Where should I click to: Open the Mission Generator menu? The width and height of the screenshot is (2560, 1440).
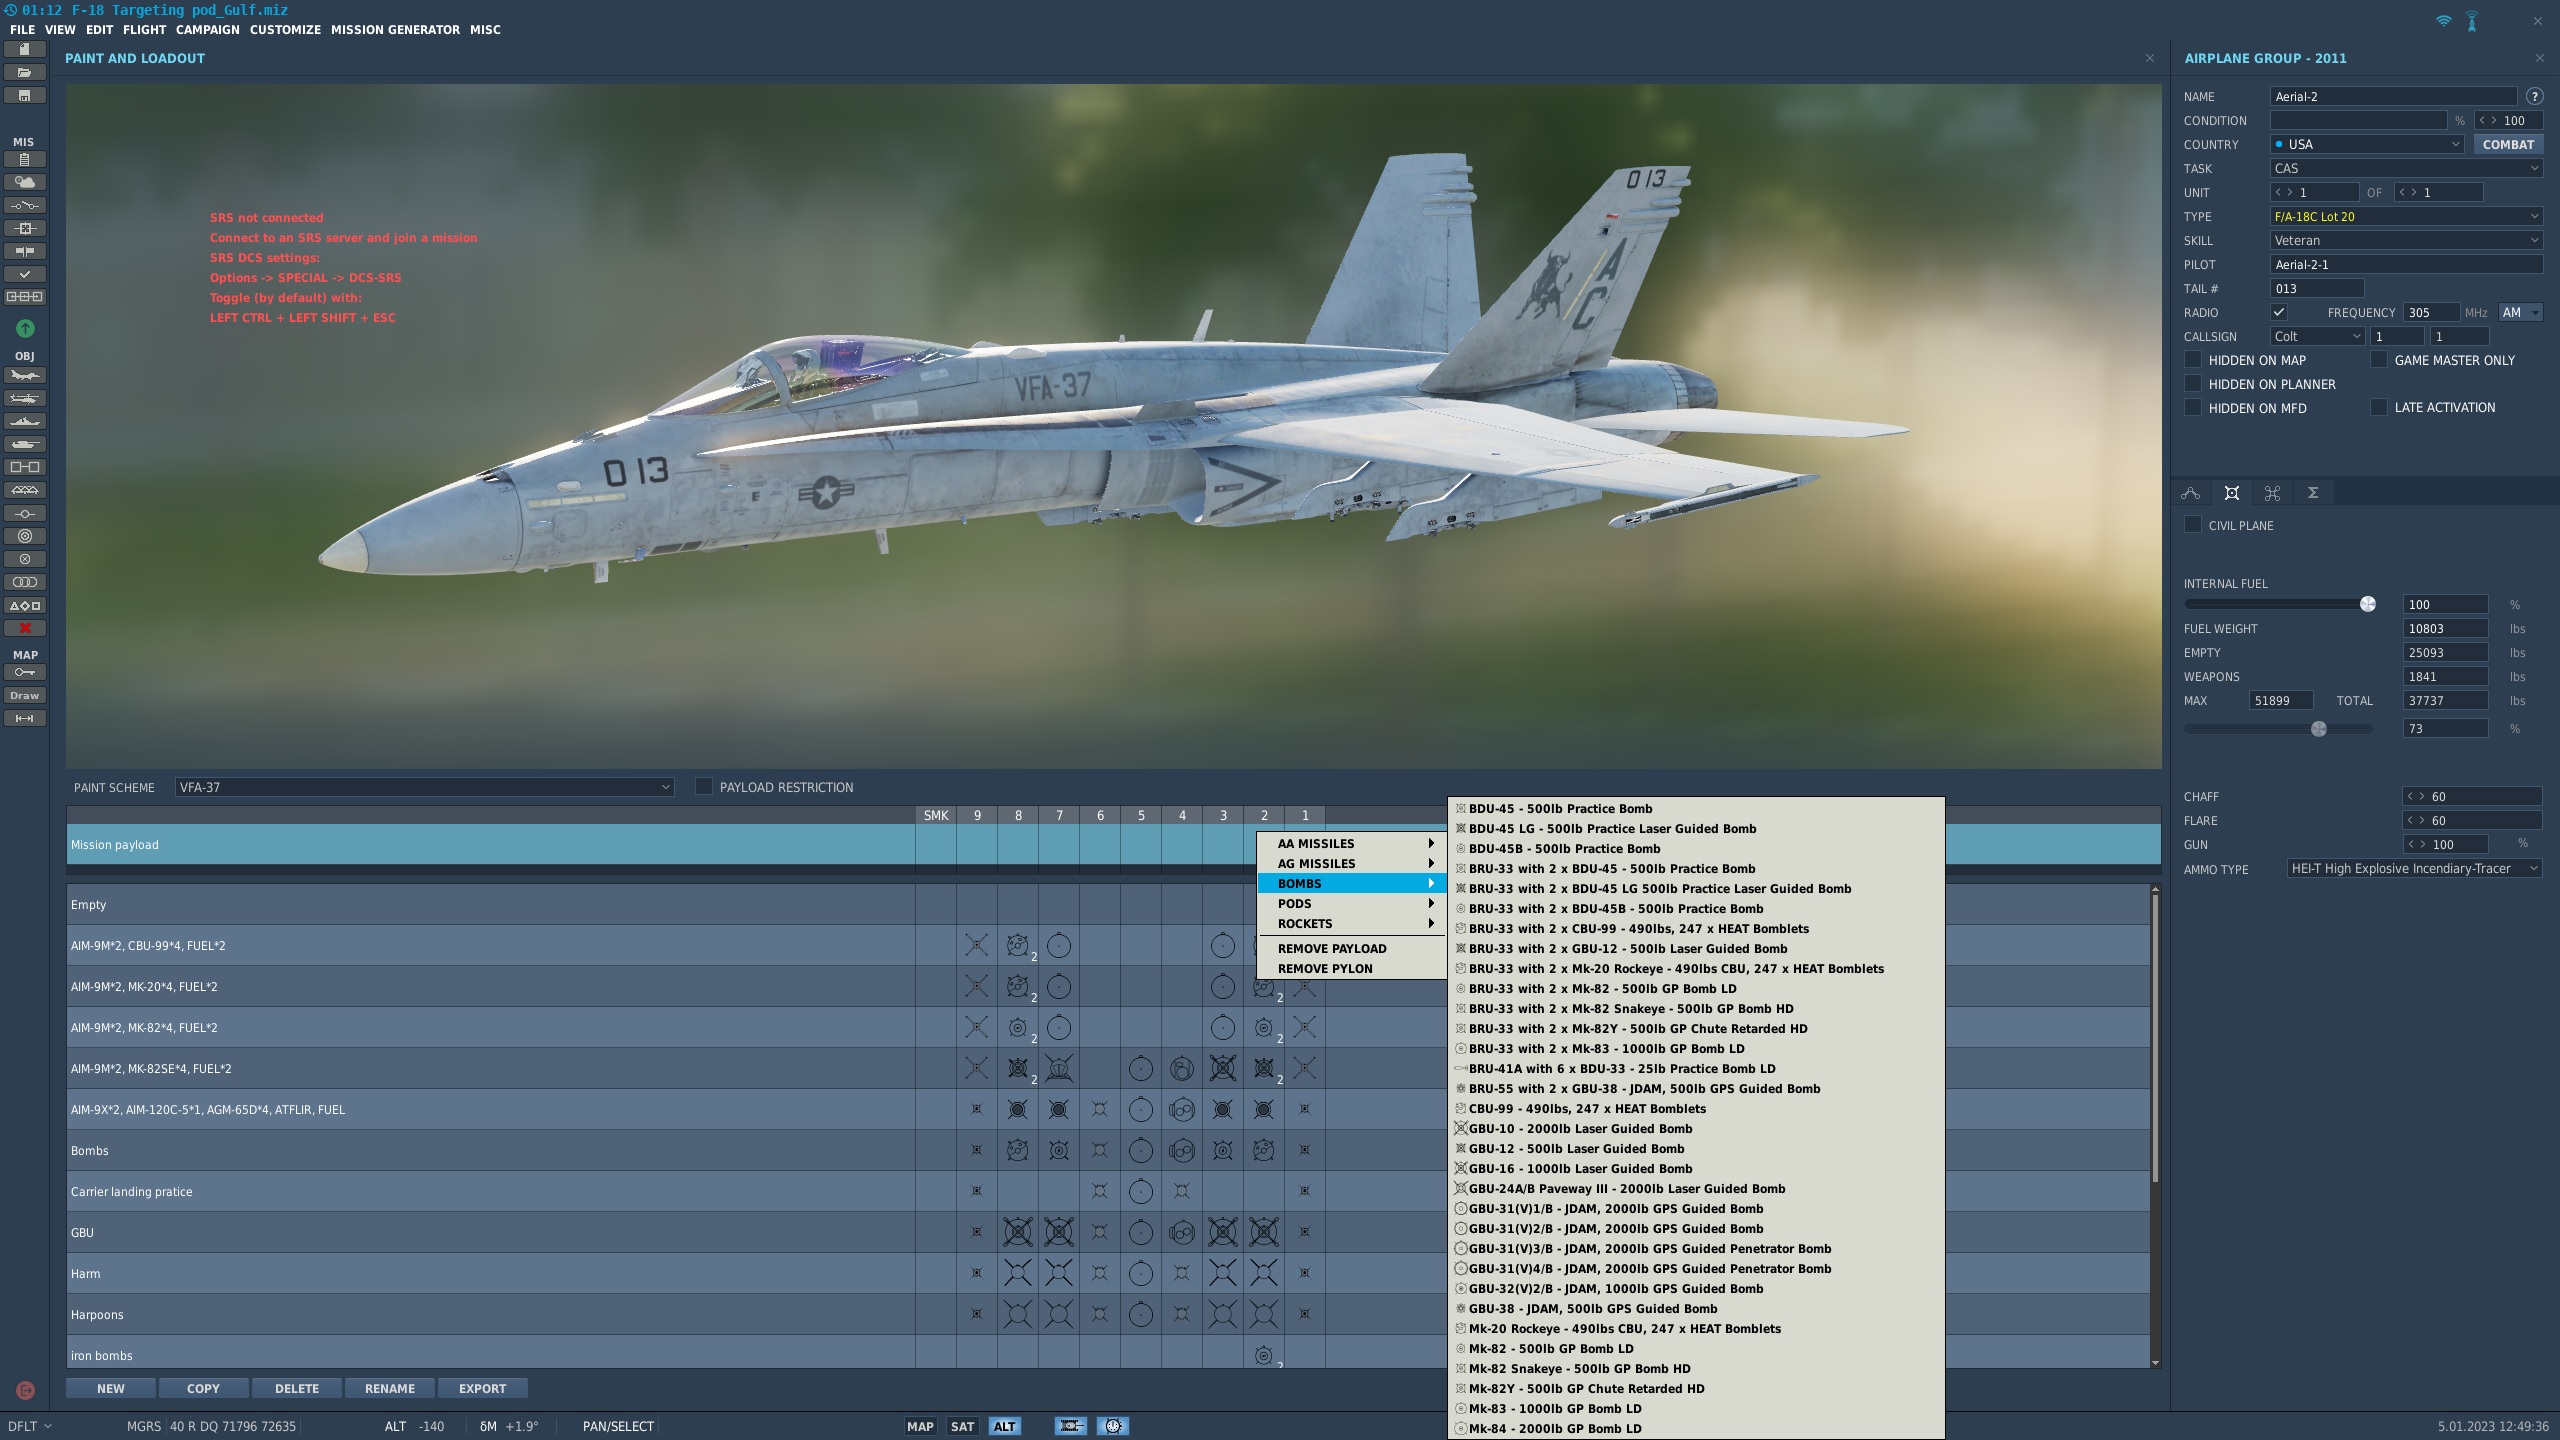tap(395, 29)
